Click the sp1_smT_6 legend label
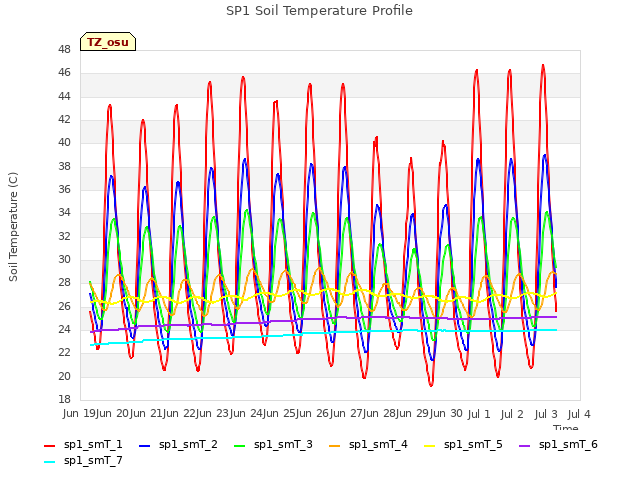Viewport: 640px width, 480px height. pos(568,444)
